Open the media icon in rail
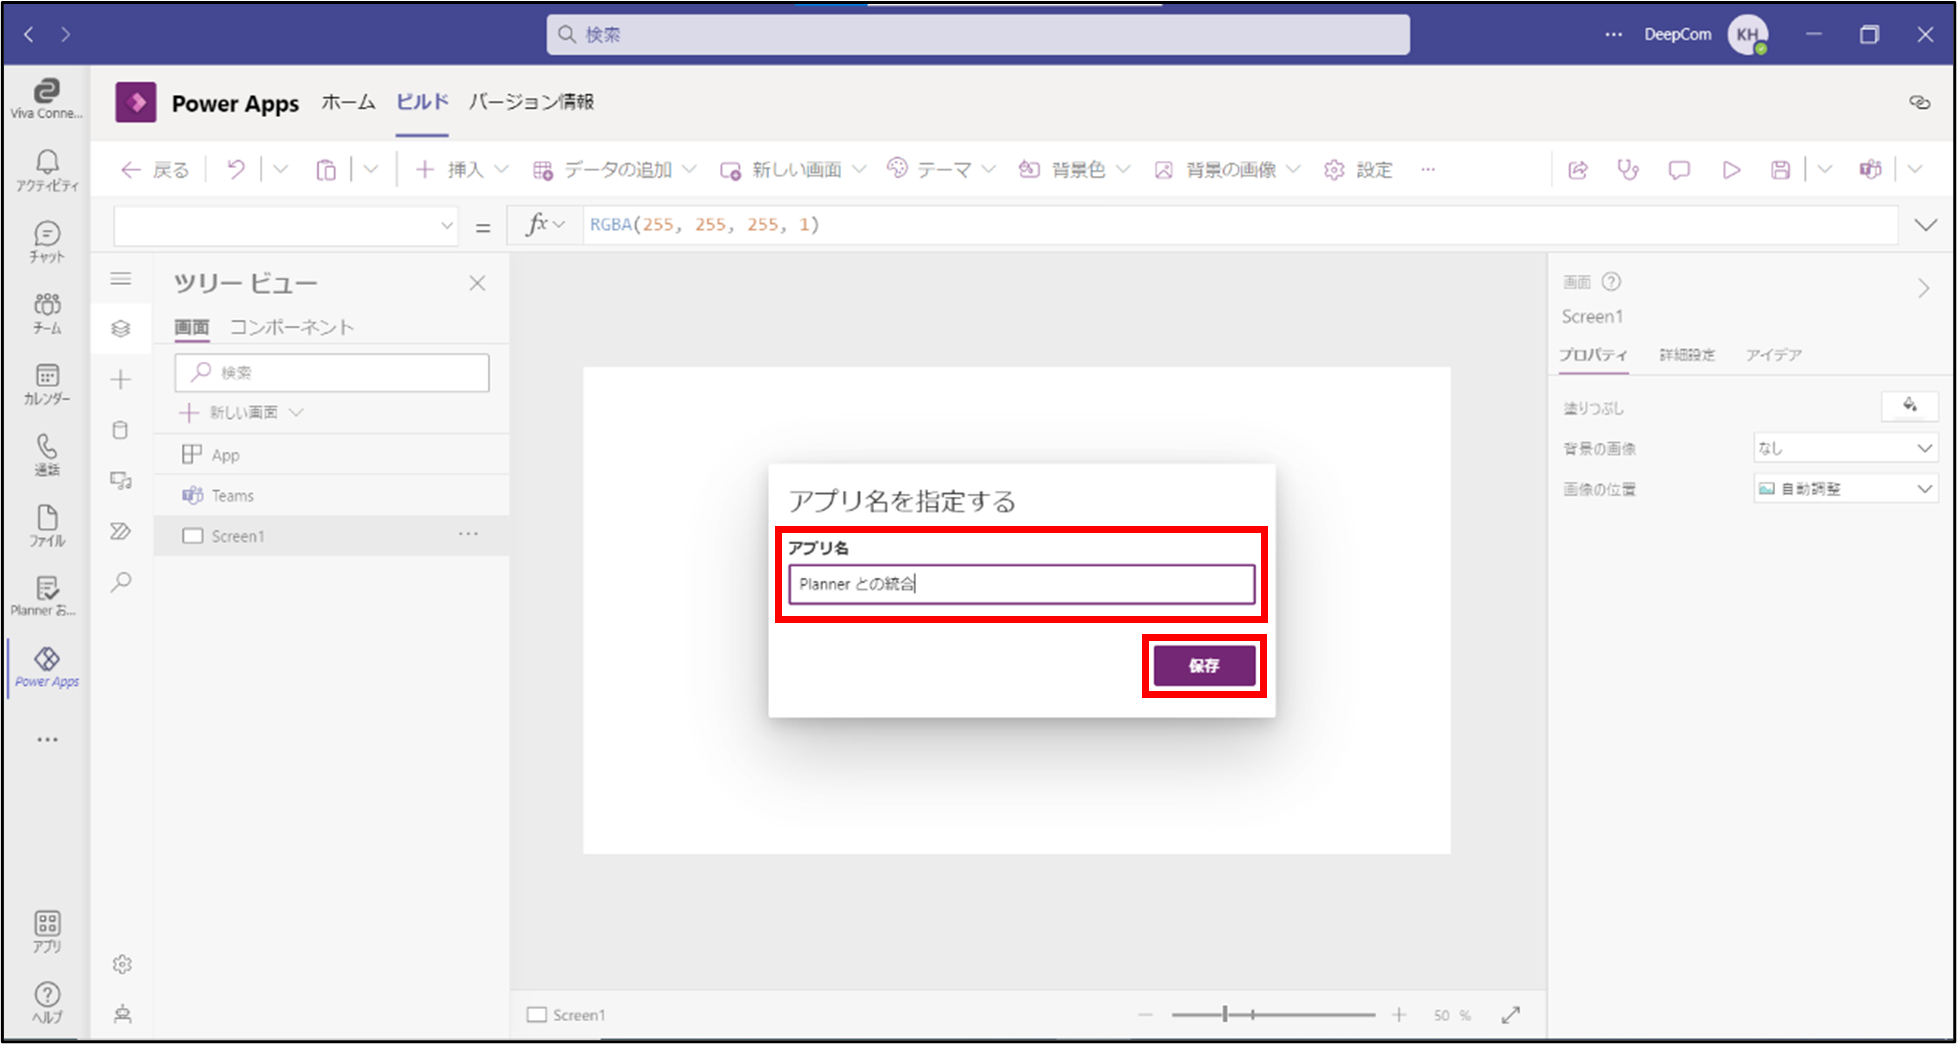Screen dimensions: 1957x1044 click(x=121, y=481)
